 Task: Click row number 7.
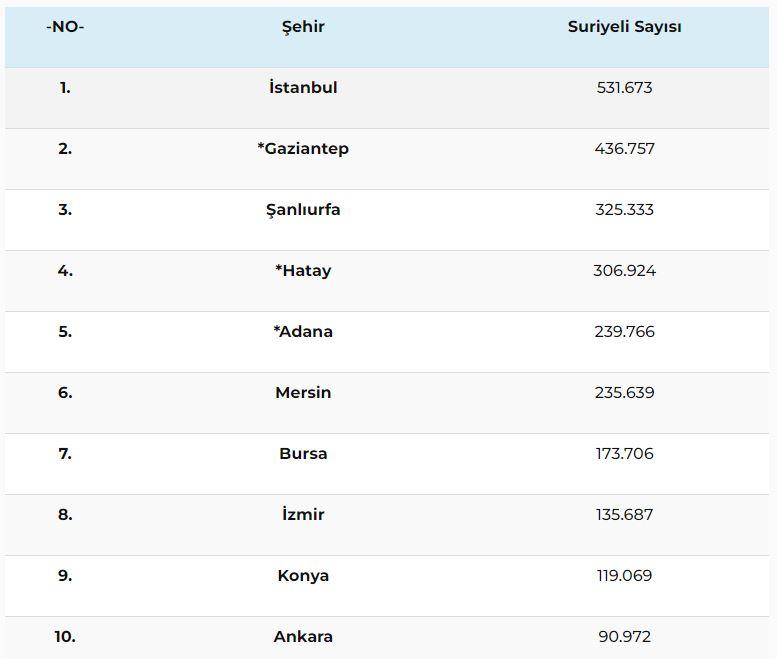pyautogui.click(x=65, y=453)
